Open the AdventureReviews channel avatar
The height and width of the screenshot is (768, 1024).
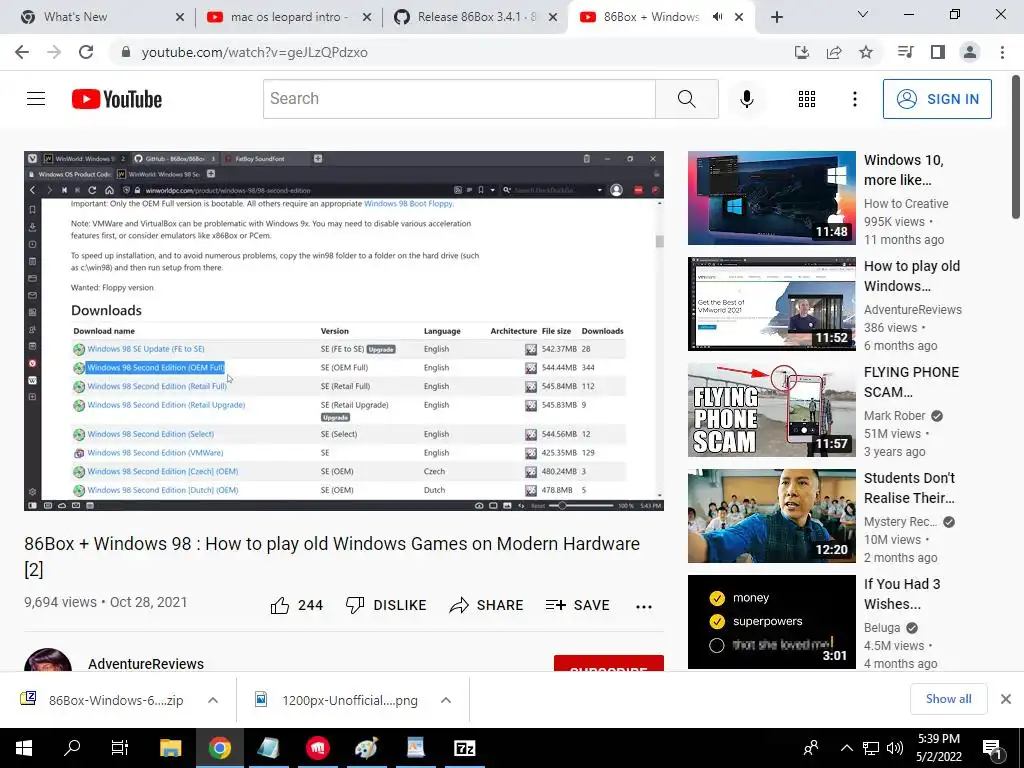[48, 660]
